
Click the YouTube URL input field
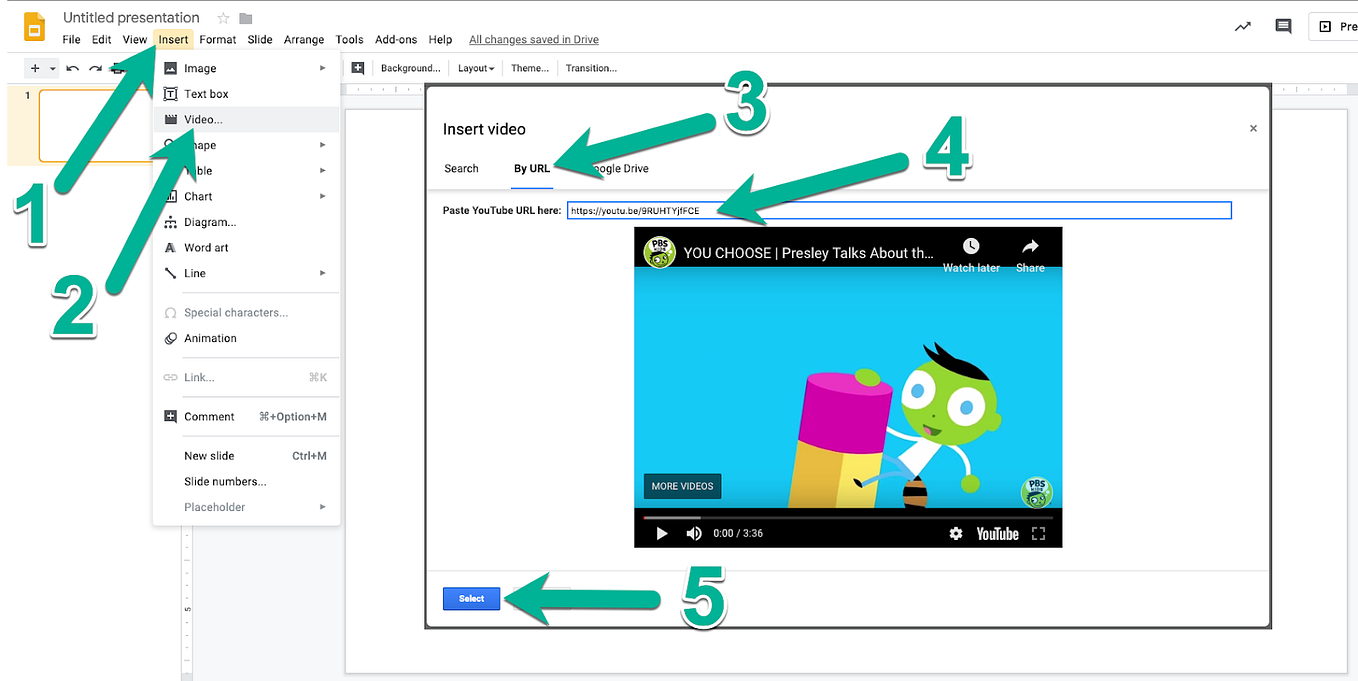(898, 210)
